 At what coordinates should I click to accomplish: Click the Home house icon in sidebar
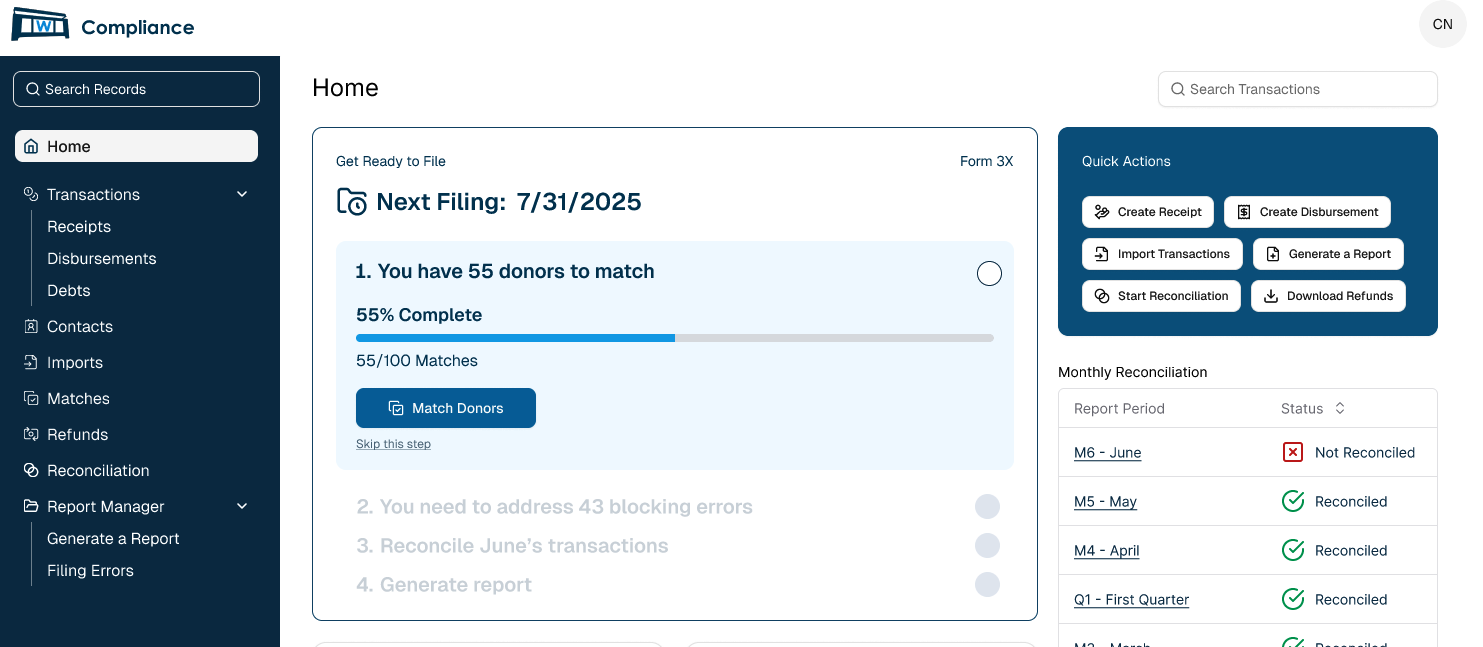click(x=31, y=146)
